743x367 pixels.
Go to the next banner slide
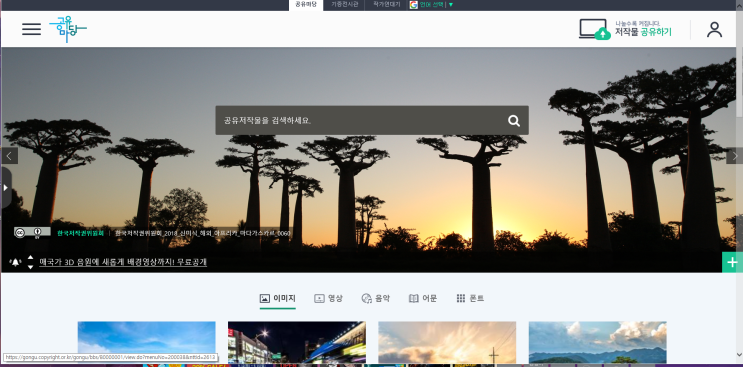(734, 155)
